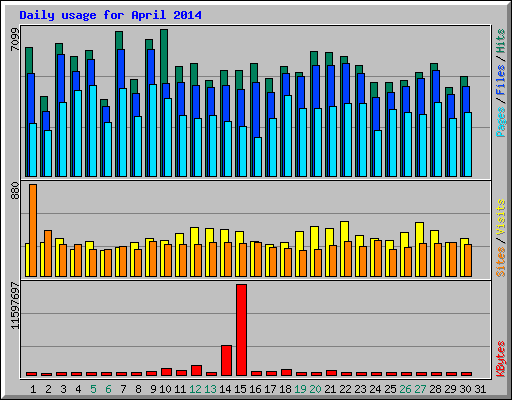Click day label 2 on the x-axis
Image resolution: width=512 pixels, height=400 pixels.
click(48, 389)
